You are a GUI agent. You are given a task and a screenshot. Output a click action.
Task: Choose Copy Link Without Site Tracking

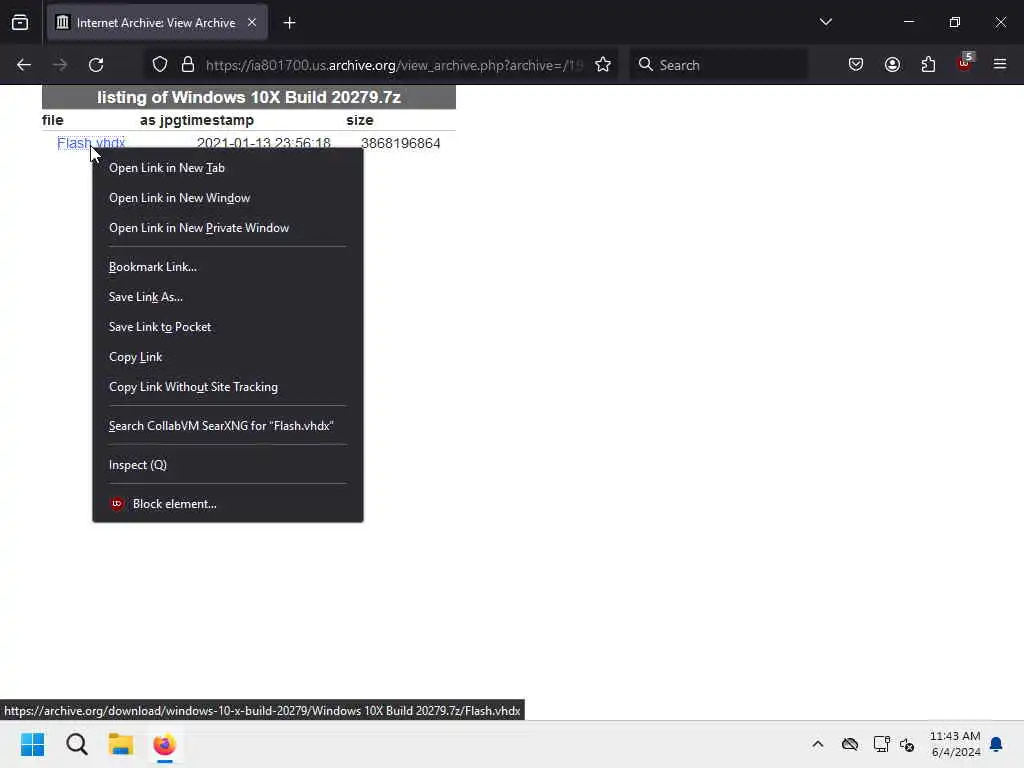point(228,387)
